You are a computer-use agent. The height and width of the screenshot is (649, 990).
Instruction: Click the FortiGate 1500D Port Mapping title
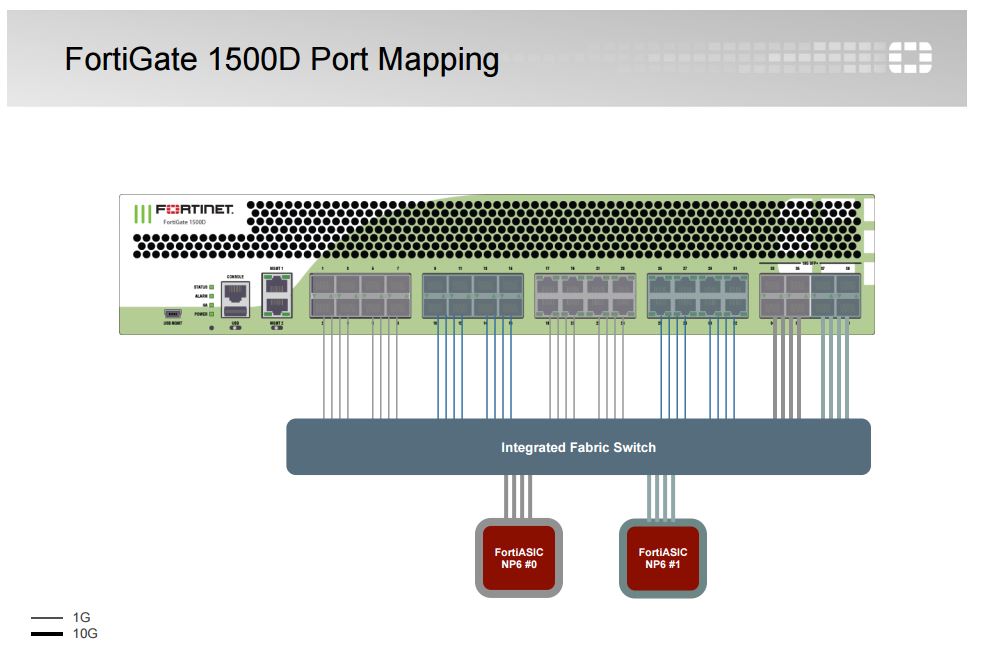pyautogui.click(x=282, y=59)
